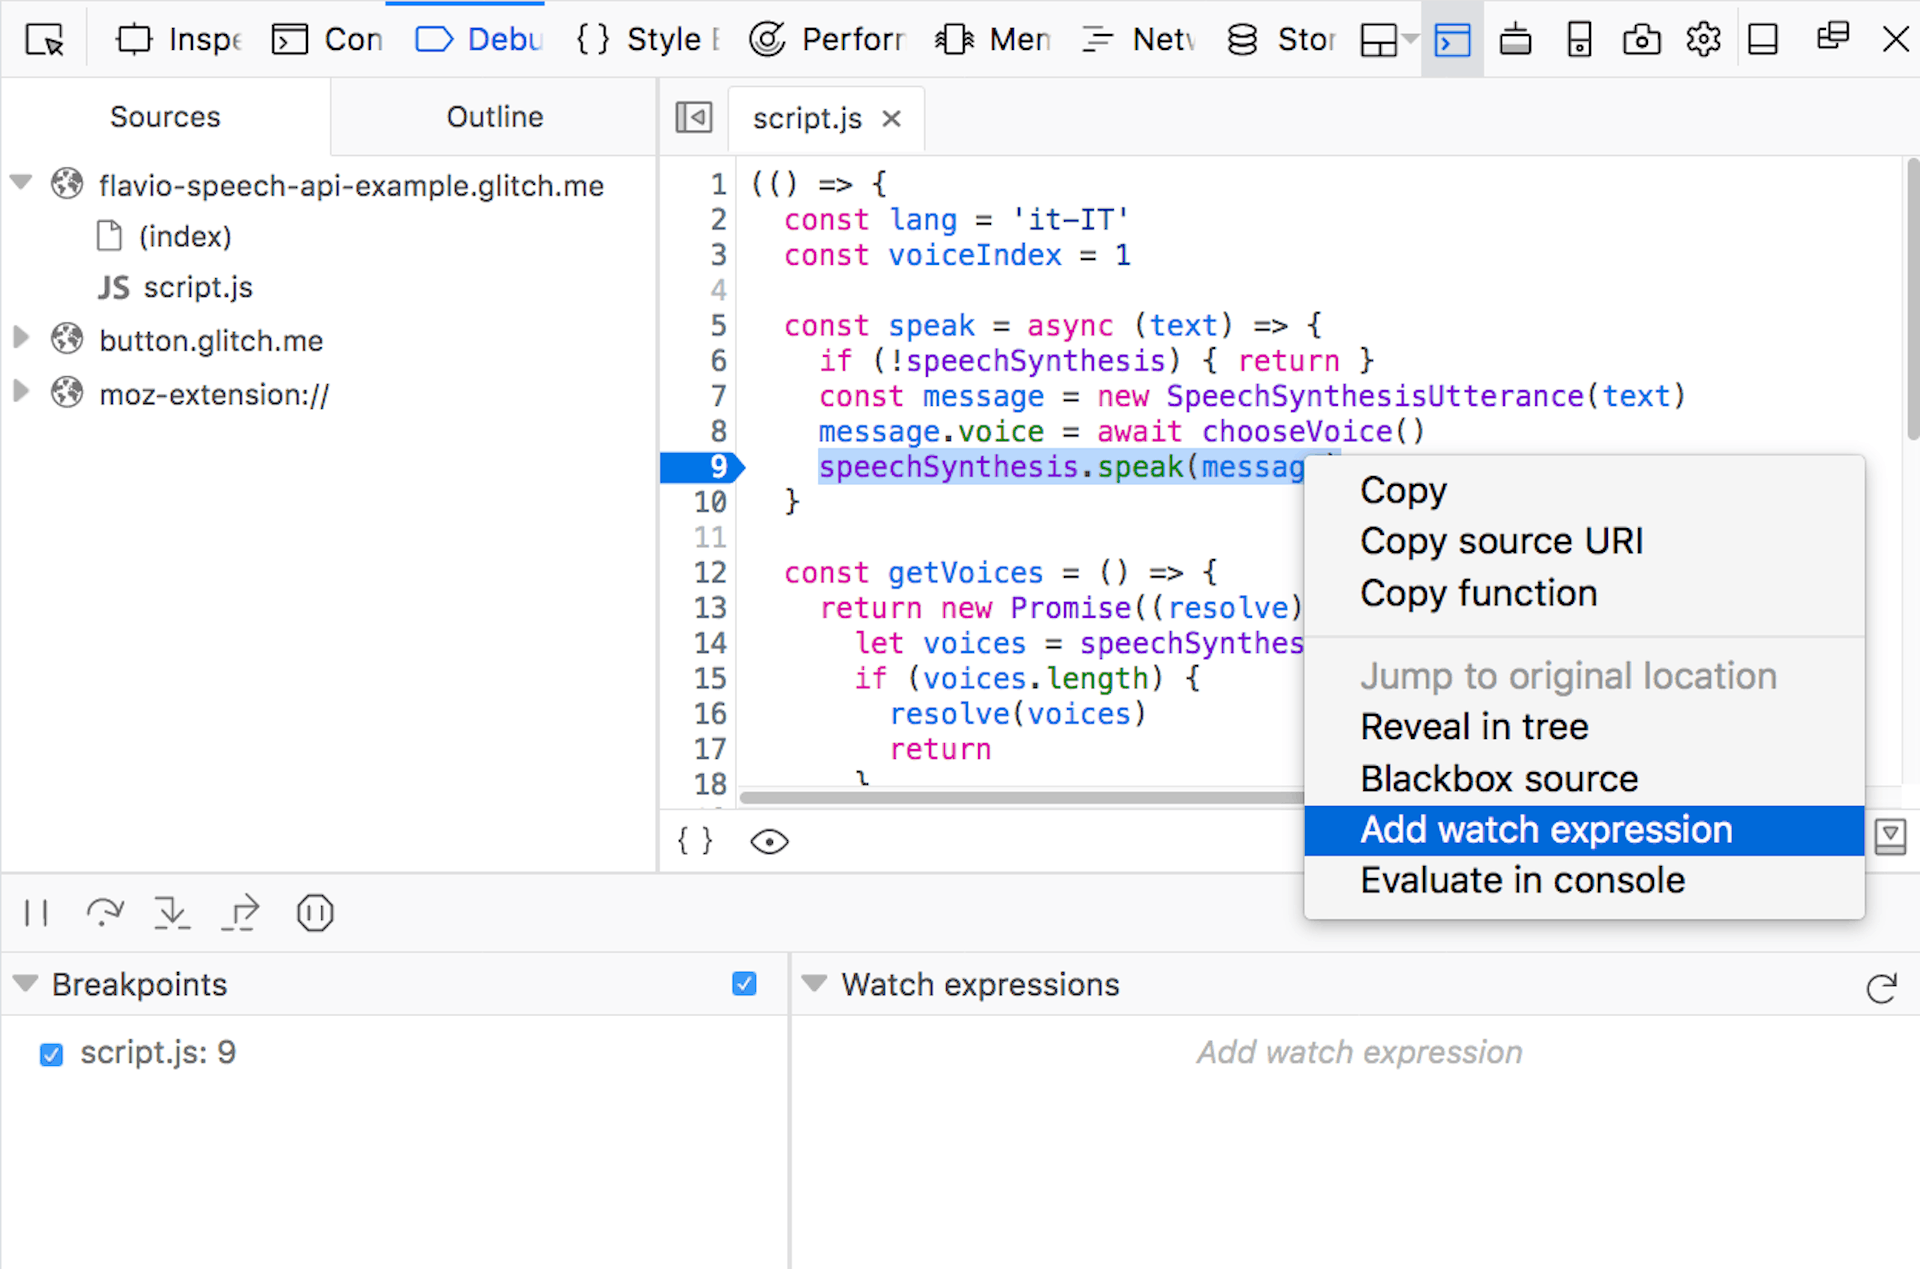
Task: Choose Add watch expression from menu
Action: (1546, 830)
